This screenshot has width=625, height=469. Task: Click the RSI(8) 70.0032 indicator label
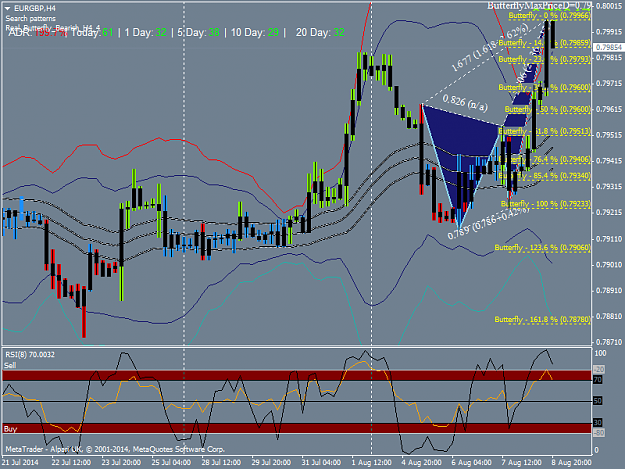(x=29, y=354)
